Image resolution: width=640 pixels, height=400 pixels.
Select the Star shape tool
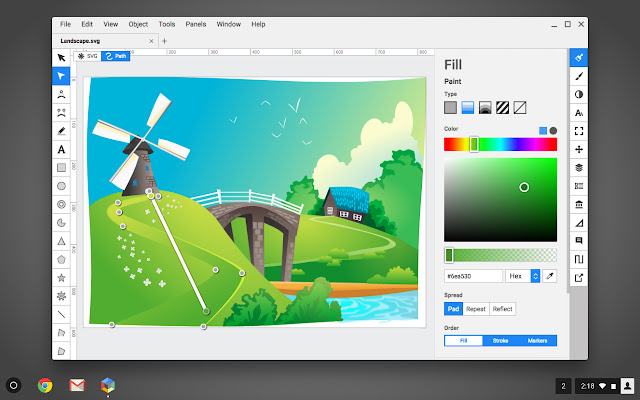[x=61, y=278]
